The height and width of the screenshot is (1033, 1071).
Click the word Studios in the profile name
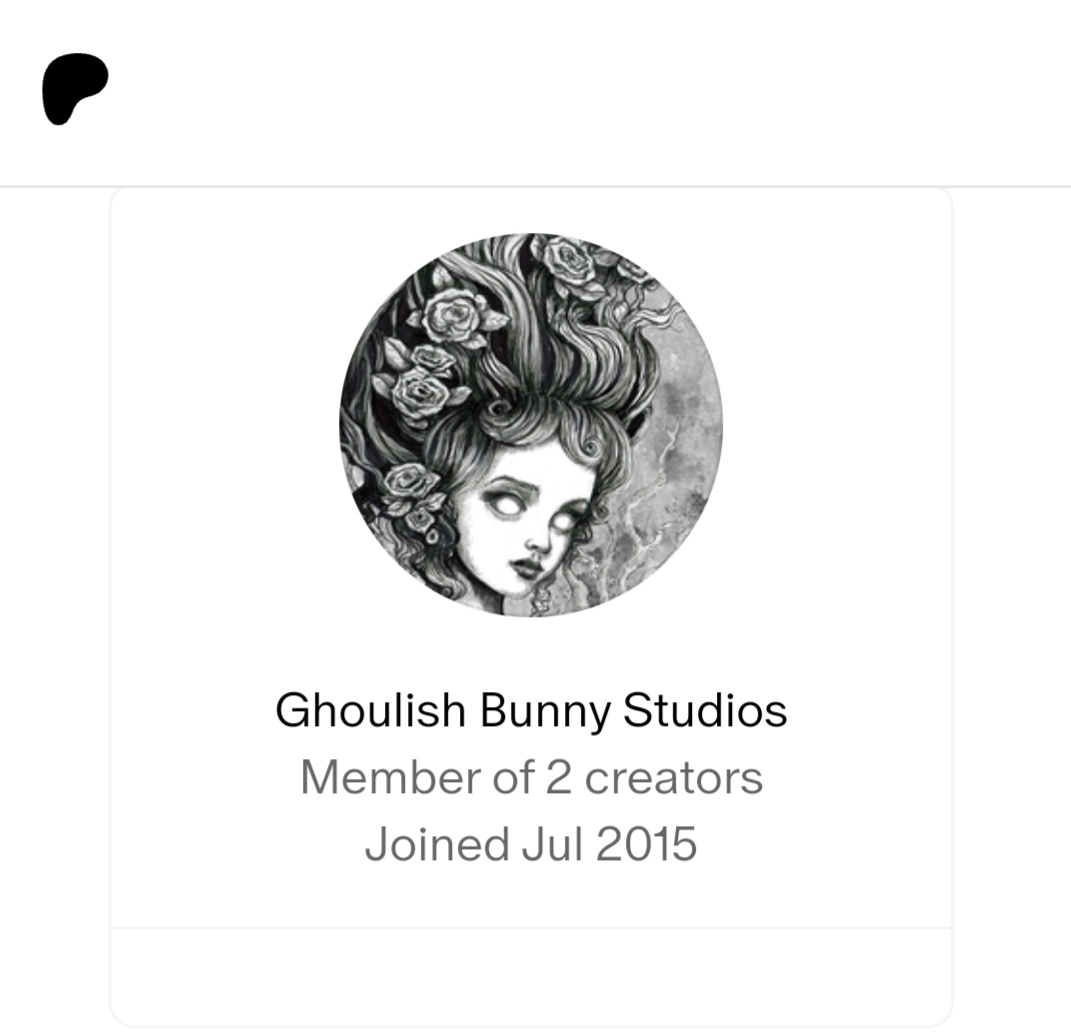705,710
